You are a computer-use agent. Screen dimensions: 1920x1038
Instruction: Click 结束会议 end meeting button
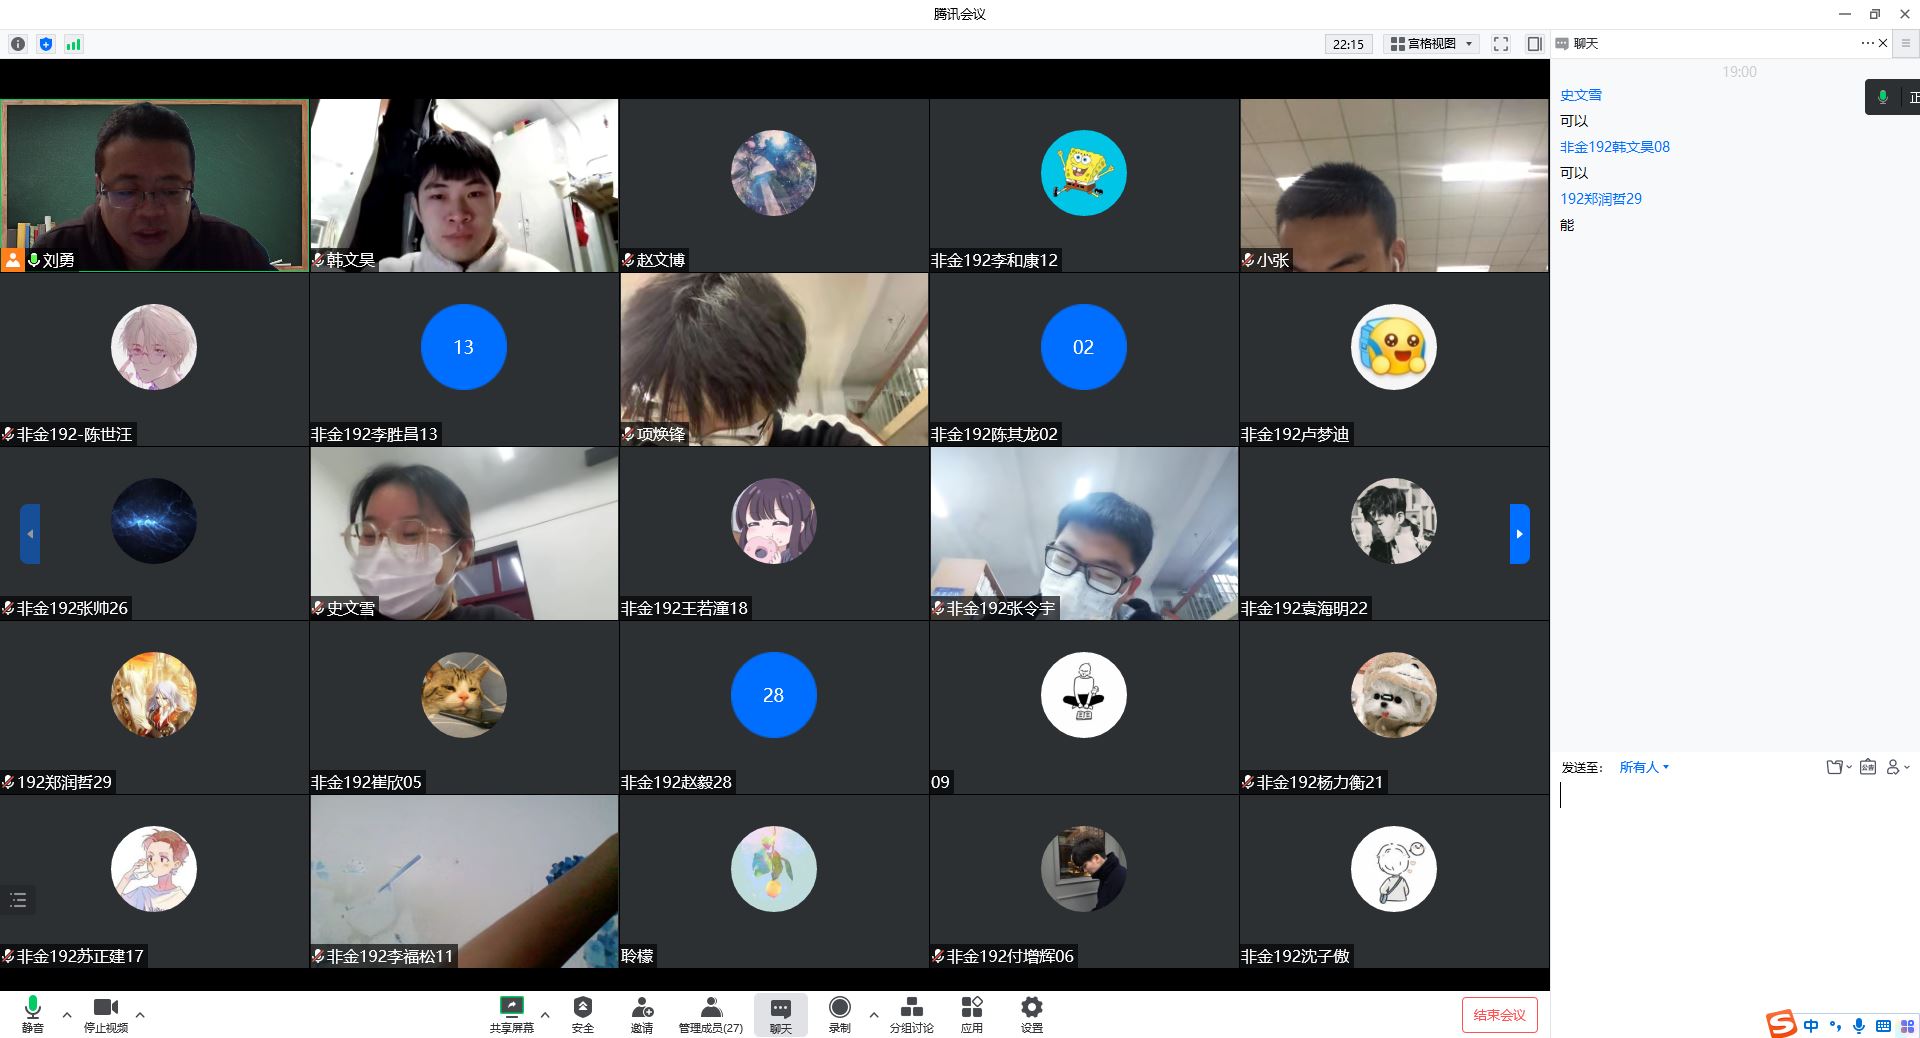pyautogui.click(x=1499, y=1015)
